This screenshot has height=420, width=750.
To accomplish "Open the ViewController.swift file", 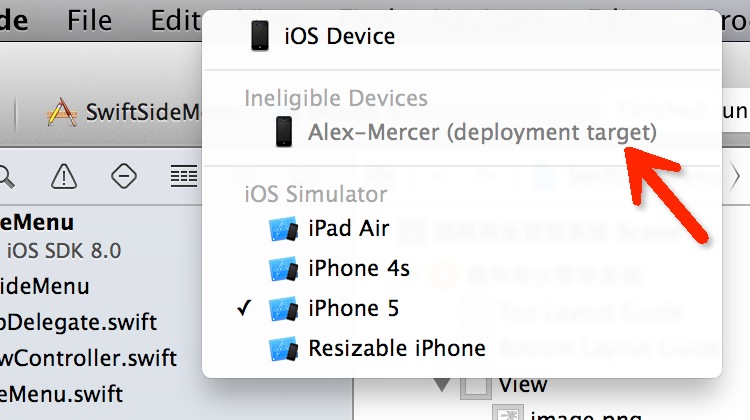I will [x=88, y=357].
